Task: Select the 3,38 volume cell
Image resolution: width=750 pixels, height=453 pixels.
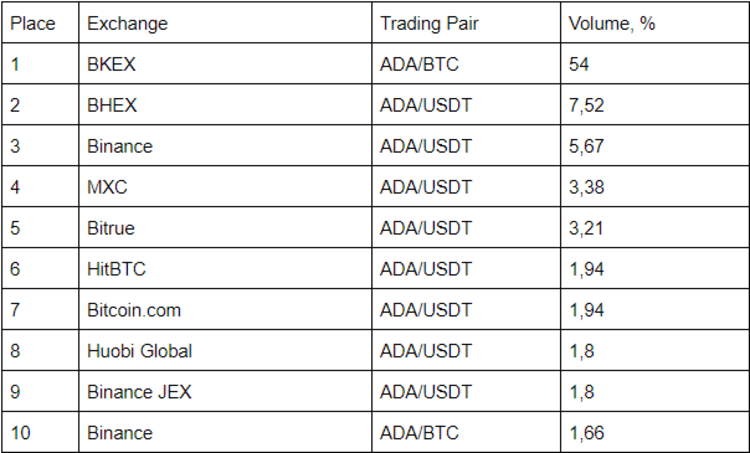Action: pos(586,187)
